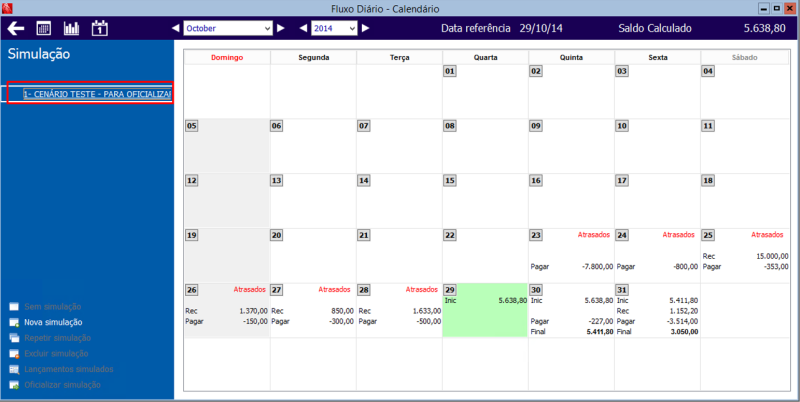This screenshot has width=800, height=402.
Task: Click the Quarta column header
Action: [x=486, y=58]
